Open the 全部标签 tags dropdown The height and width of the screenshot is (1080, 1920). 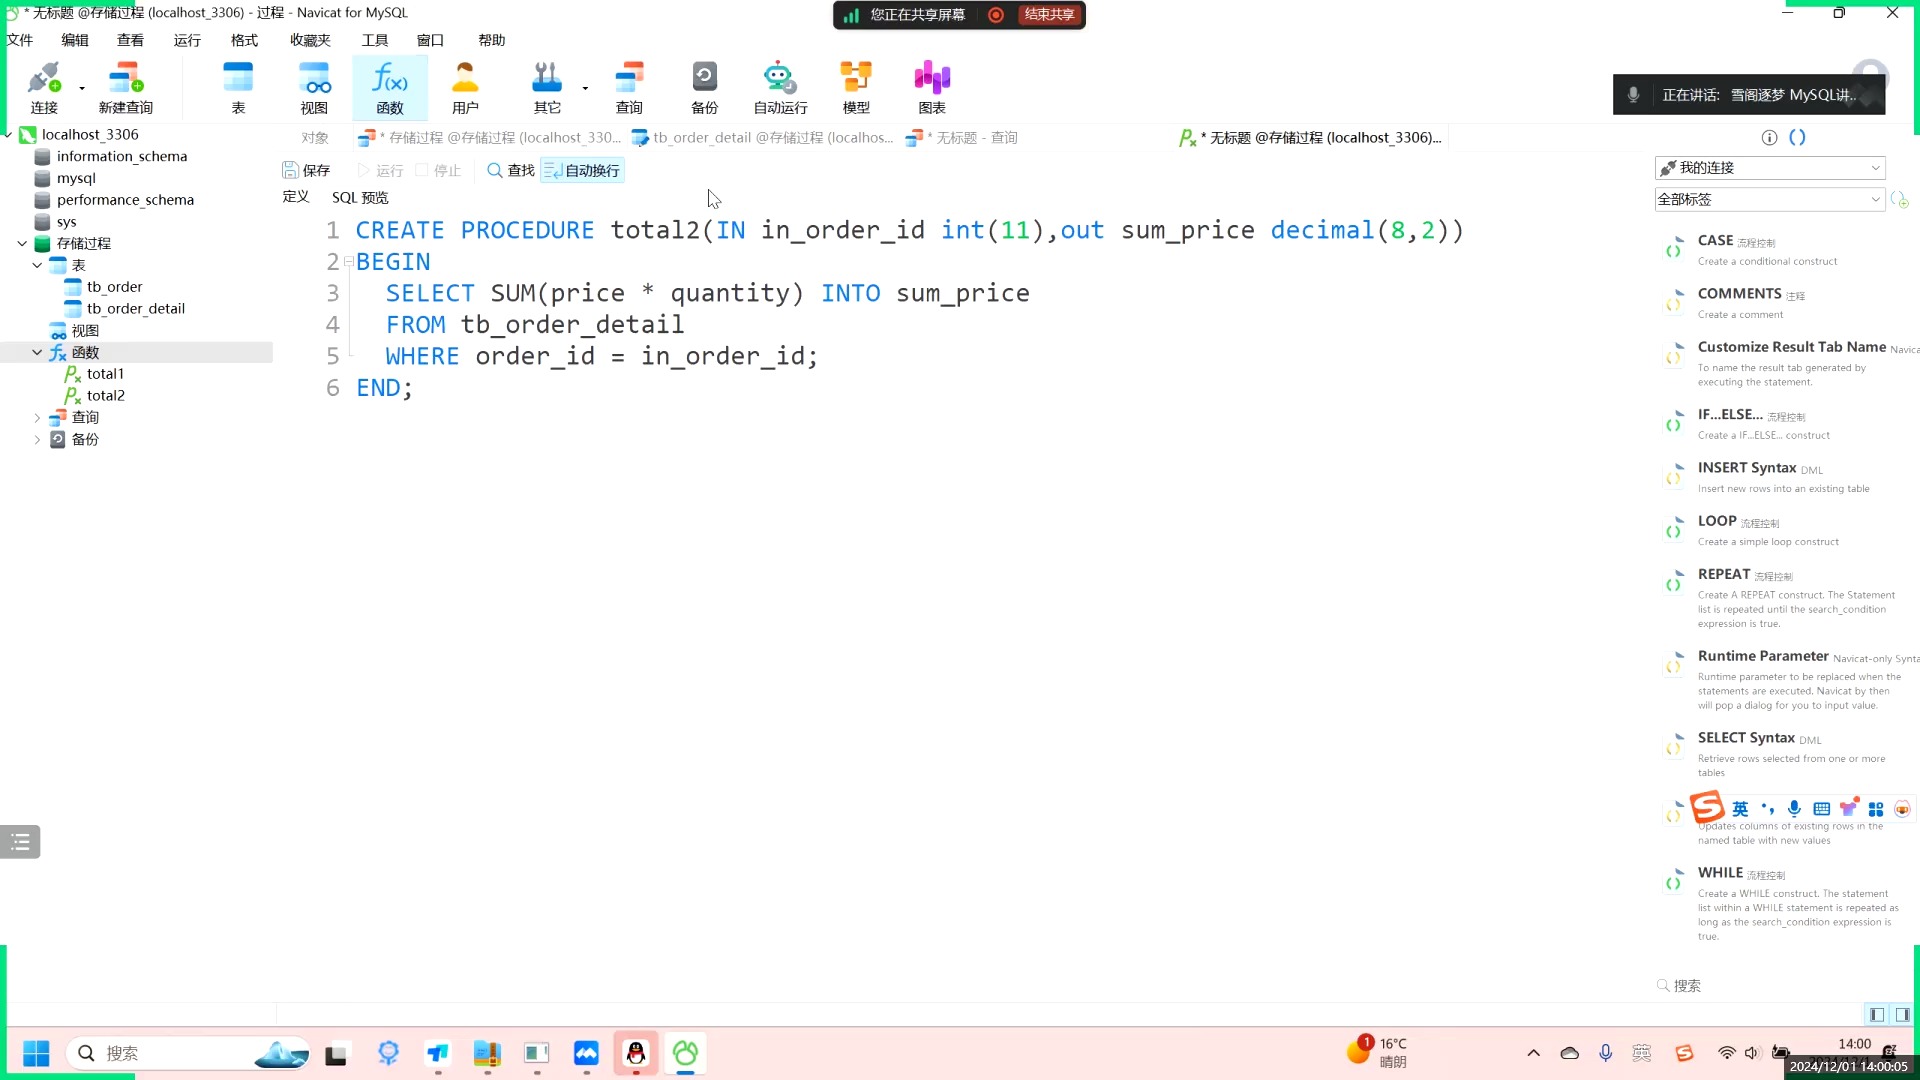click(x=1769, y=199)
